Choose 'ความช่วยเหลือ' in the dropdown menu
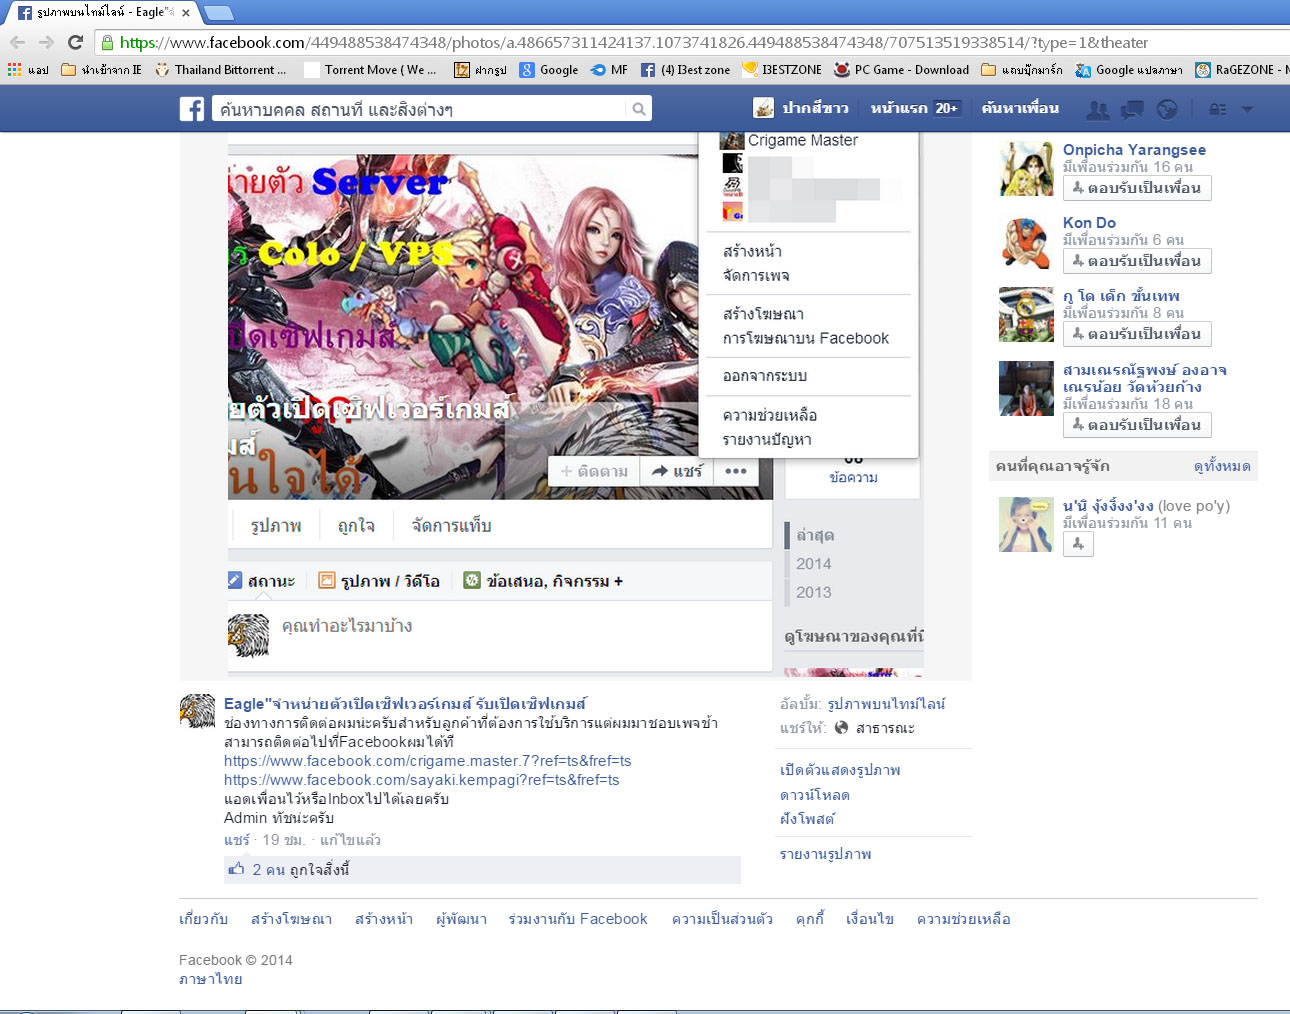The height and width of the screenshot is (1014, 1290). [770, 415]
